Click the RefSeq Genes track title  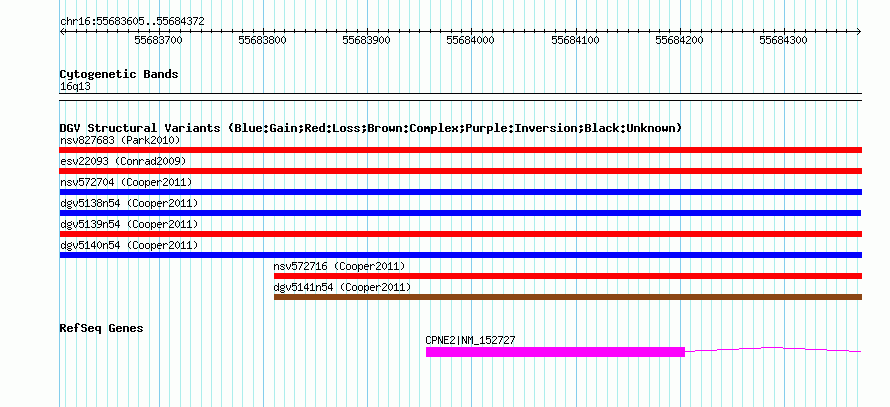pyautogui.click(x=102, y=328)
